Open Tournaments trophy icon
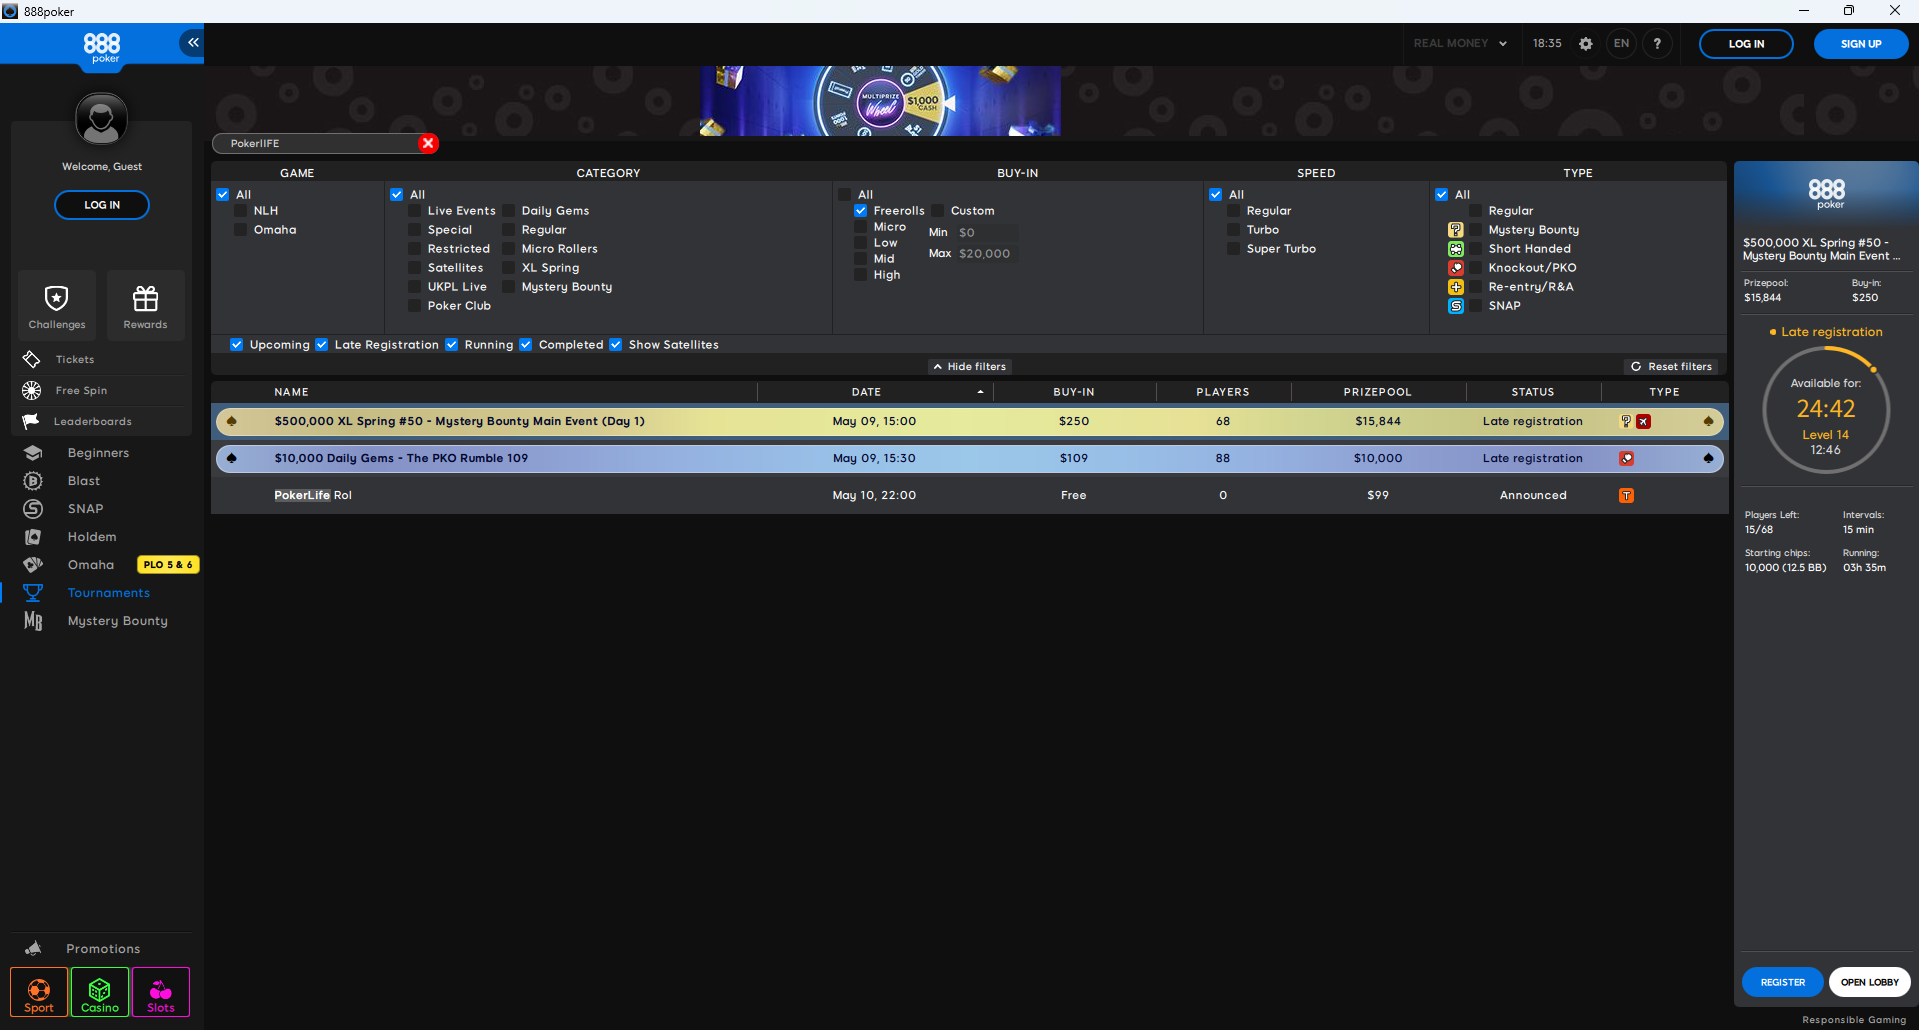Viewport: 1919px width, 1030px height. point(33,593)
